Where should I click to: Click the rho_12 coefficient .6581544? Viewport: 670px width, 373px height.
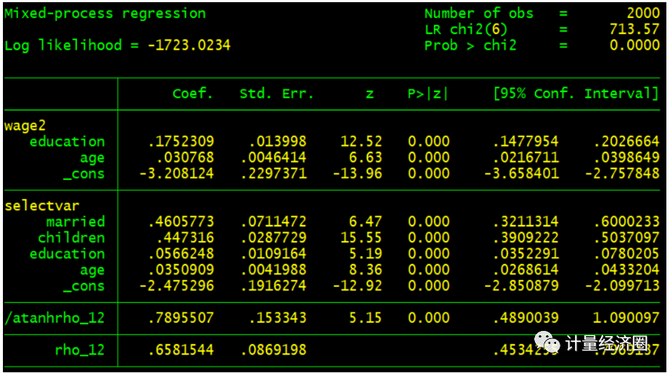[181, 350]
